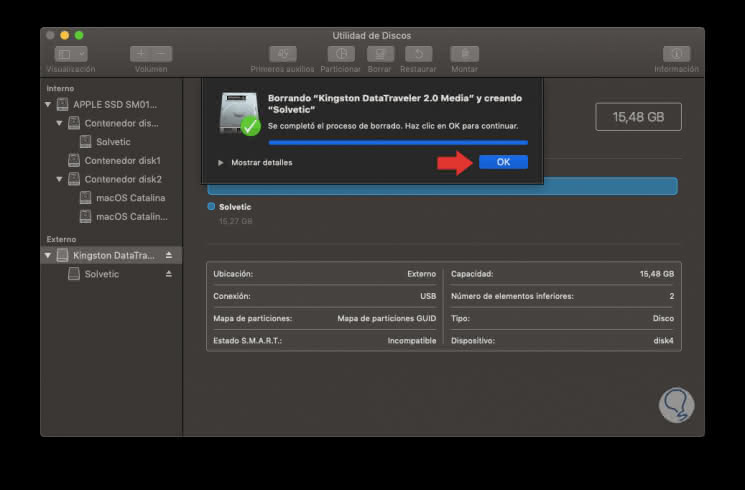
Task: Collapse Kingston DataTraveler tree node
Action: click(x=48, y=255)
